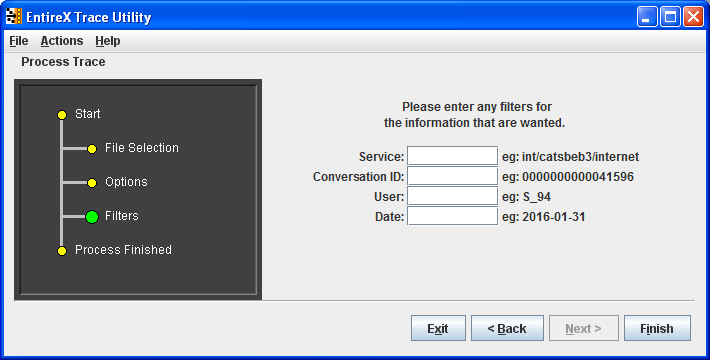
Task: Click the Process Finished step dot
Action: [x=62, y=251]
